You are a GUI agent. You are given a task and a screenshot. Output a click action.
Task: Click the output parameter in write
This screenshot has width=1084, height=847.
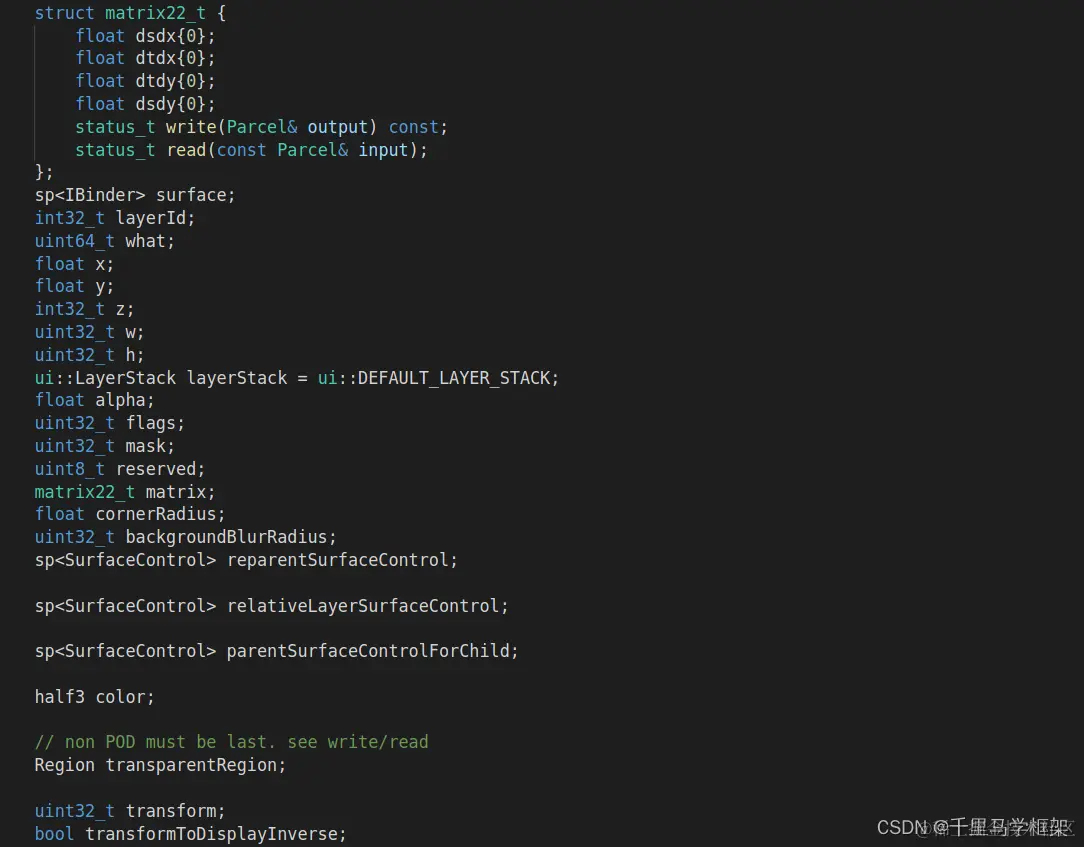(x=337, y=127)
